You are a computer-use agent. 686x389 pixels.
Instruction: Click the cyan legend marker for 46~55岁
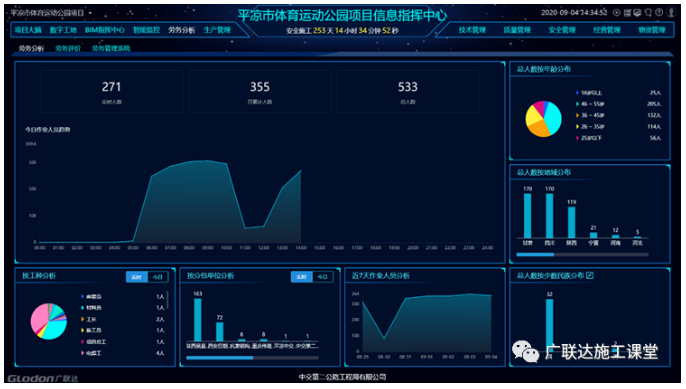(x=578, y=104)
